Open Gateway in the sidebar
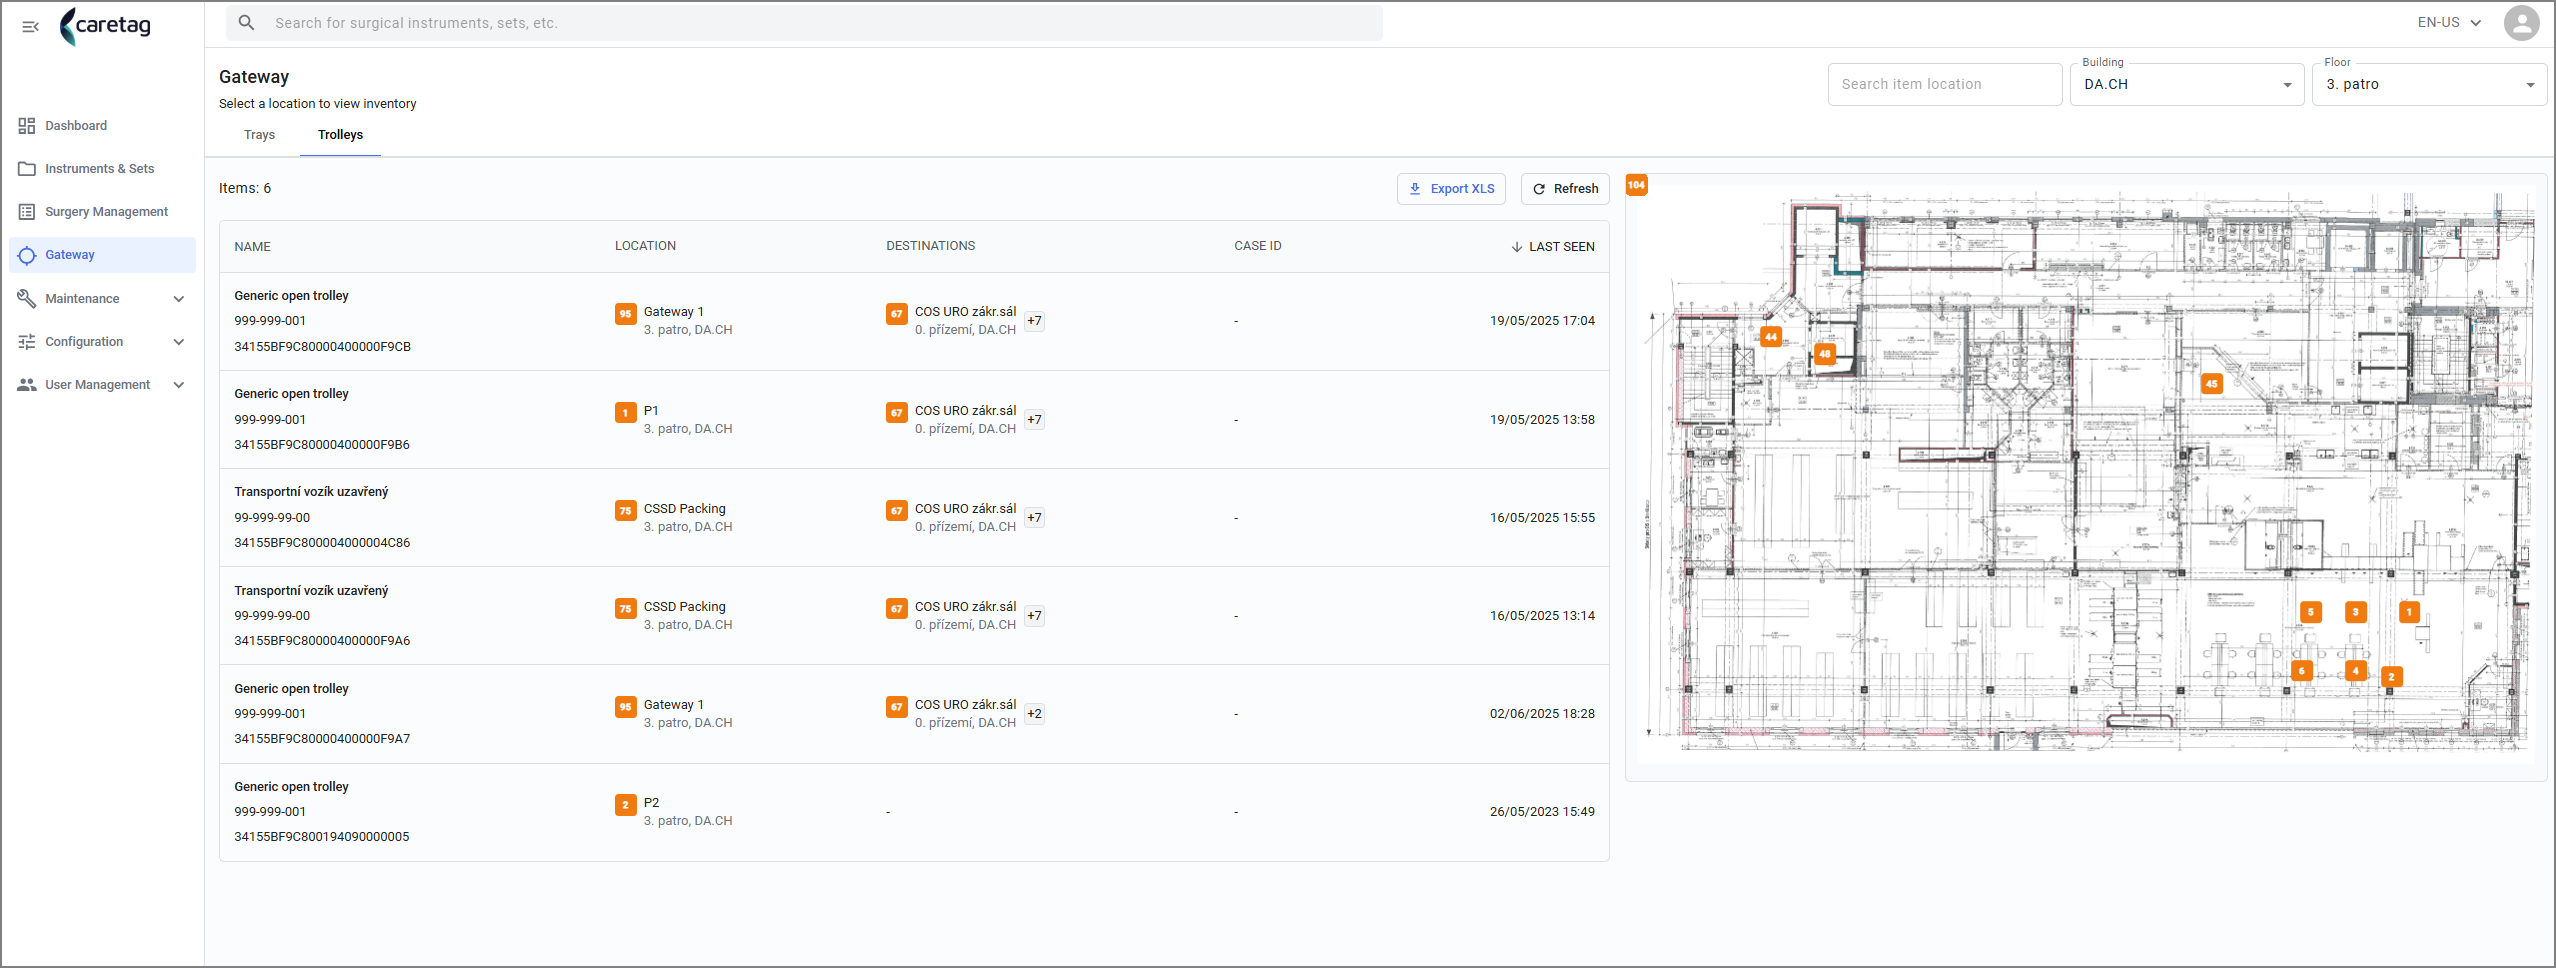 pyautogui.click(x=101, y=255)
